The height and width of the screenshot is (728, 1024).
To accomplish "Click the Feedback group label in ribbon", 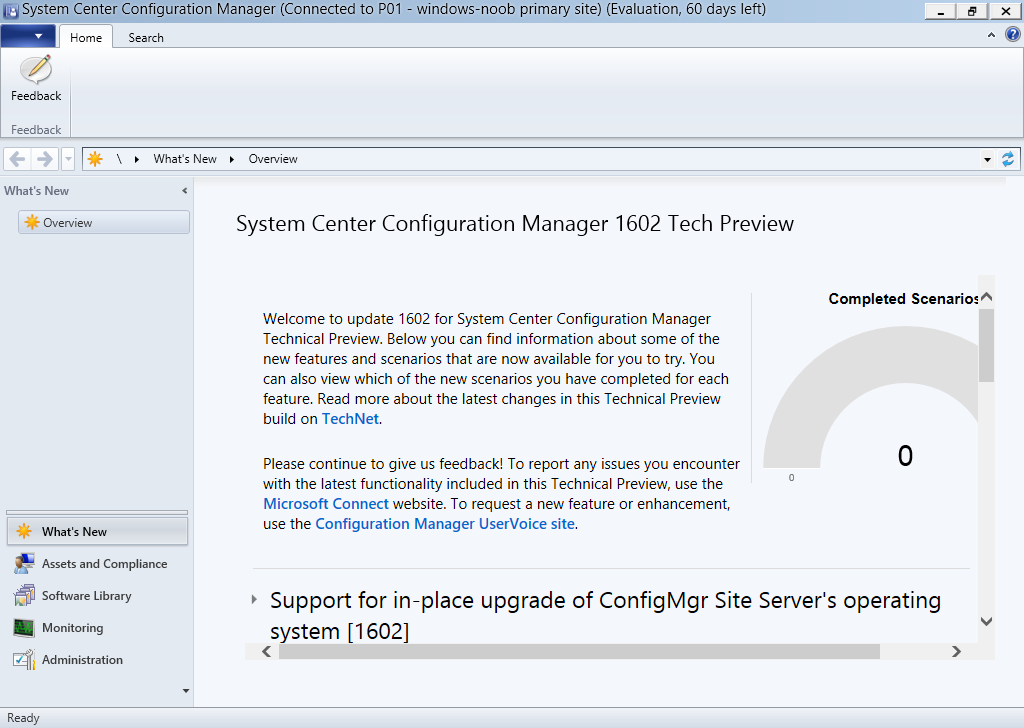I will pyautogui.click(x=36, y=129).
